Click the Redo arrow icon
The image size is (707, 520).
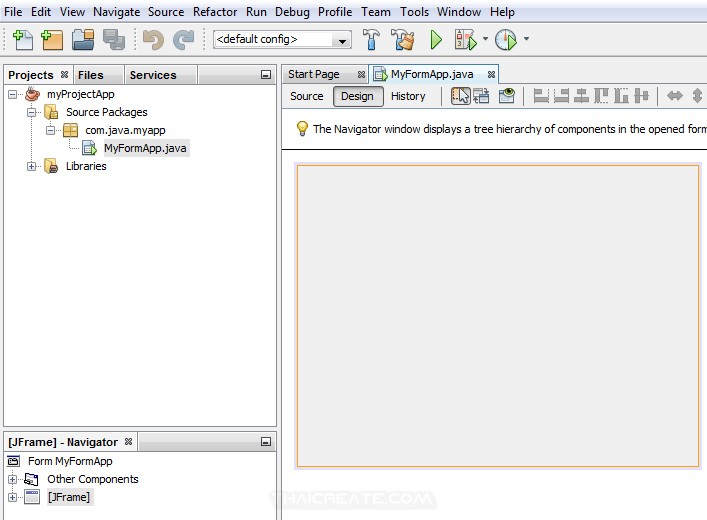tap(184, 40)
